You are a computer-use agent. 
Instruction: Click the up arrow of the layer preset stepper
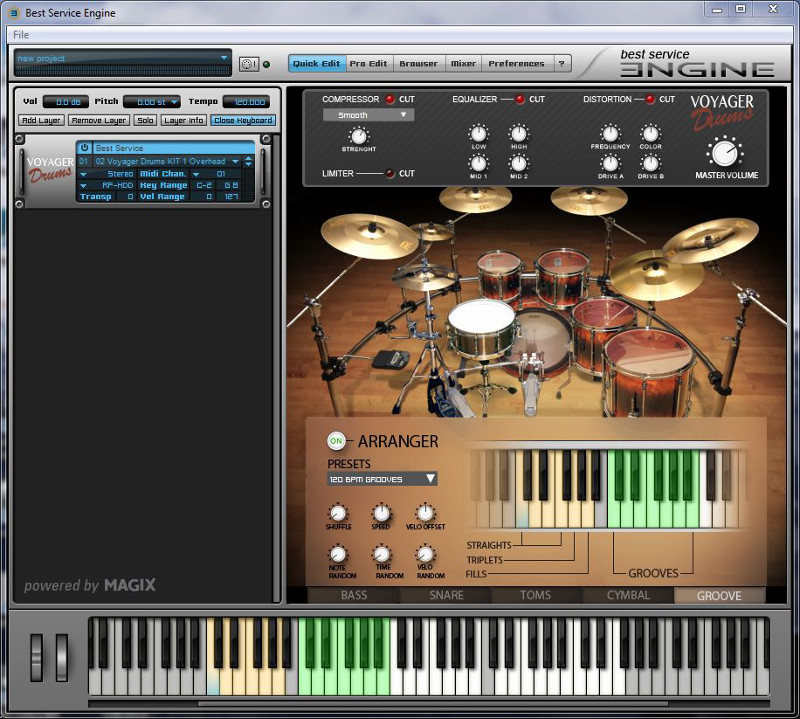(248, 158)
